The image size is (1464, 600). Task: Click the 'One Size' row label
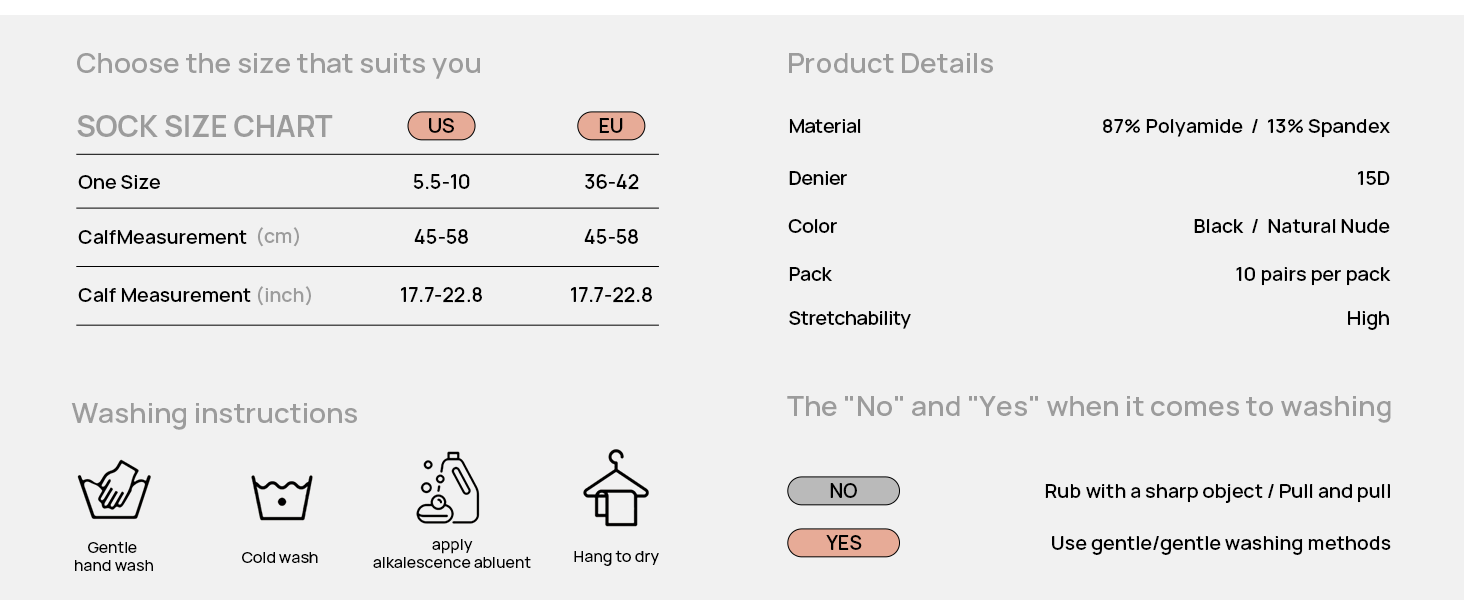click(x=119, y=182)
